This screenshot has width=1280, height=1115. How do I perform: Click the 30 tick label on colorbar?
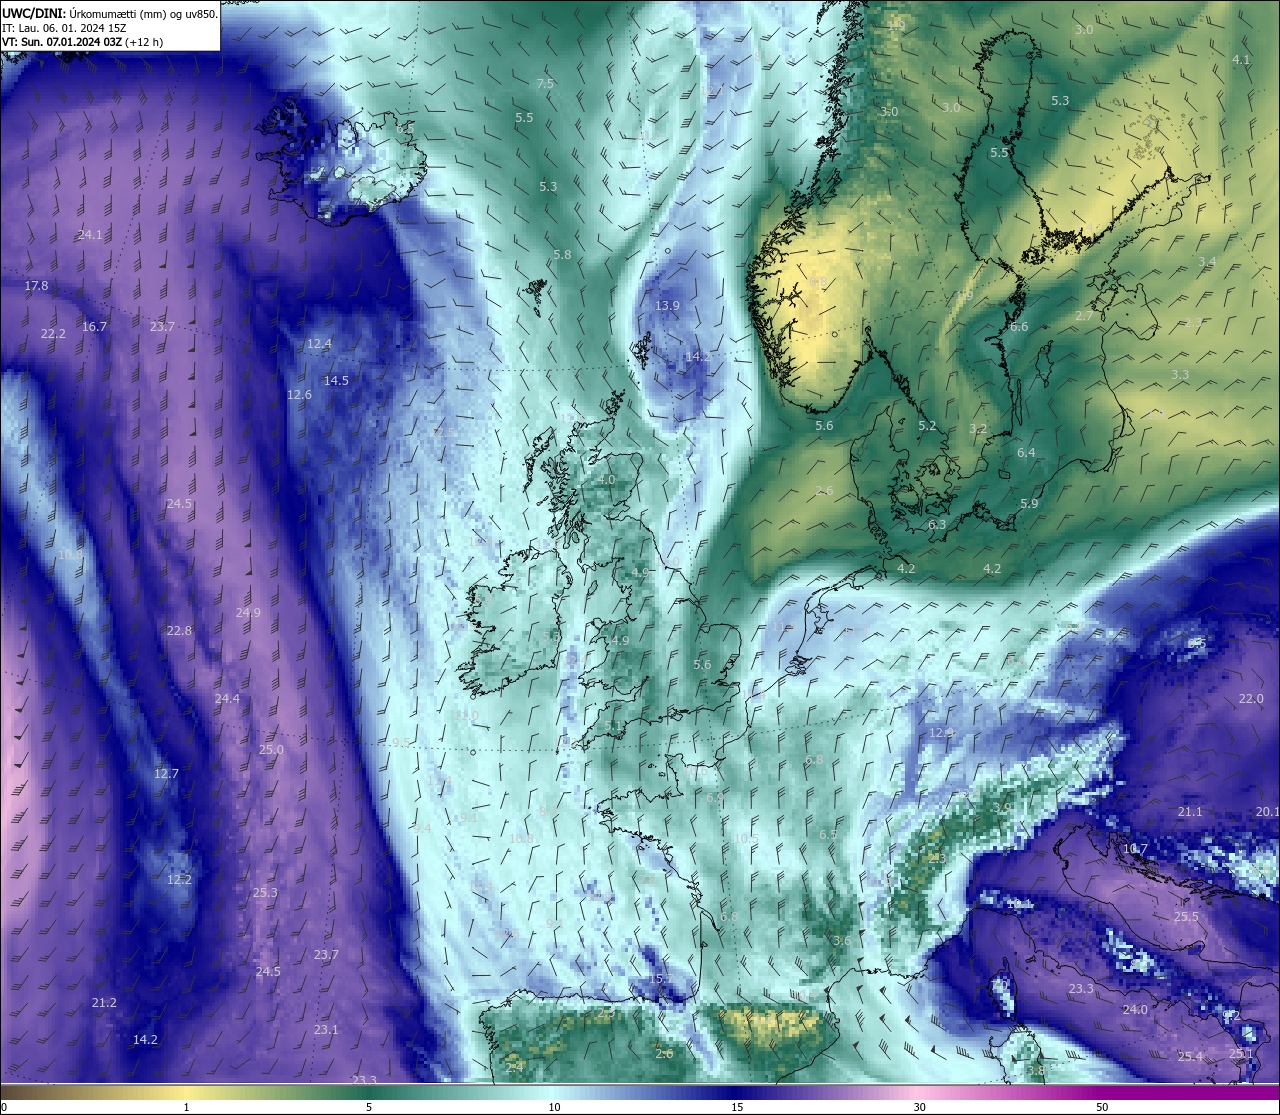[x=919, y=1107]
